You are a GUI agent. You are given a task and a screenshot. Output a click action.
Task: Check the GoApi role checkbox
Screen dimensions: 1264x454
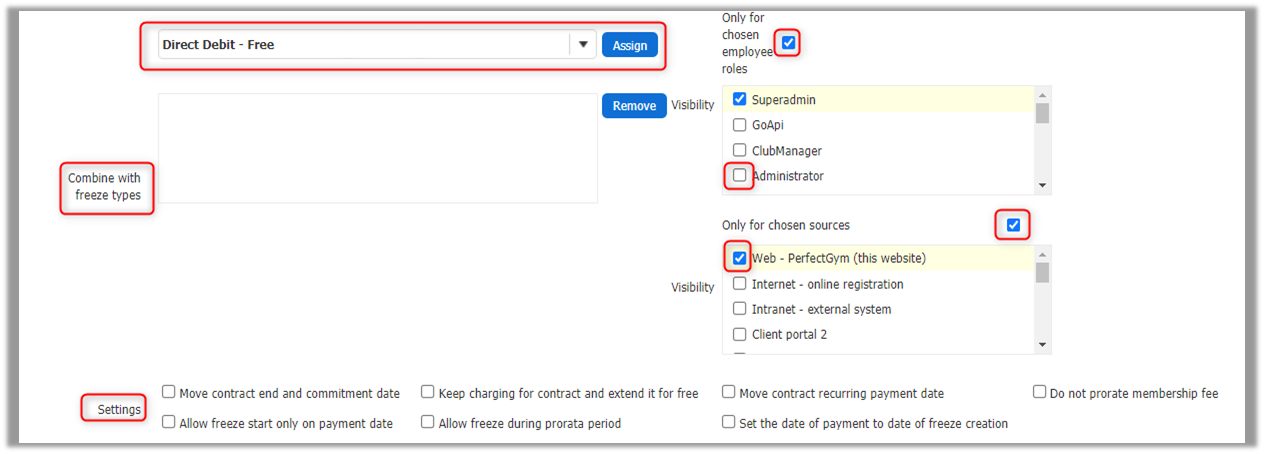coord(740,125)
